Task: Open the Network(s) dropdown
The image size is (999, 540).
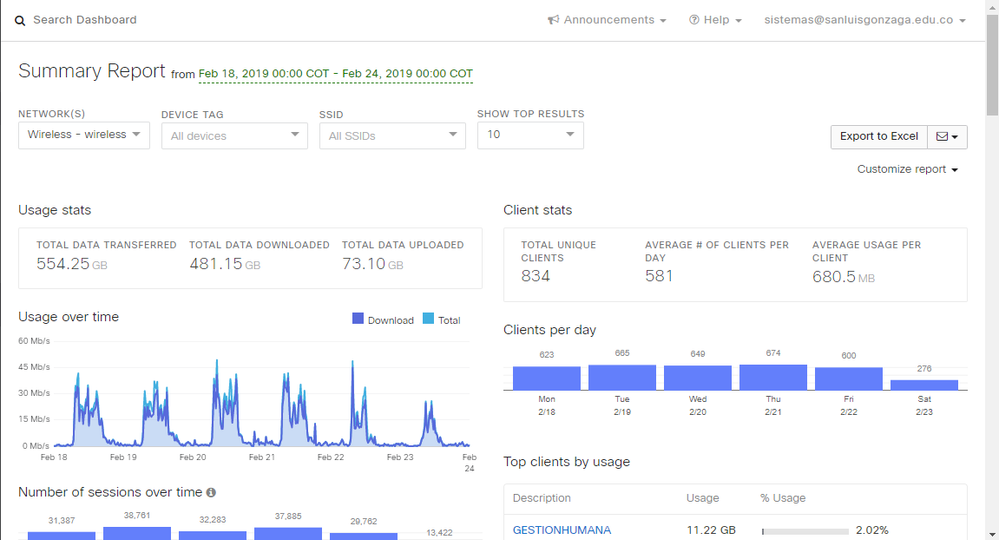Action: point(84,135)
